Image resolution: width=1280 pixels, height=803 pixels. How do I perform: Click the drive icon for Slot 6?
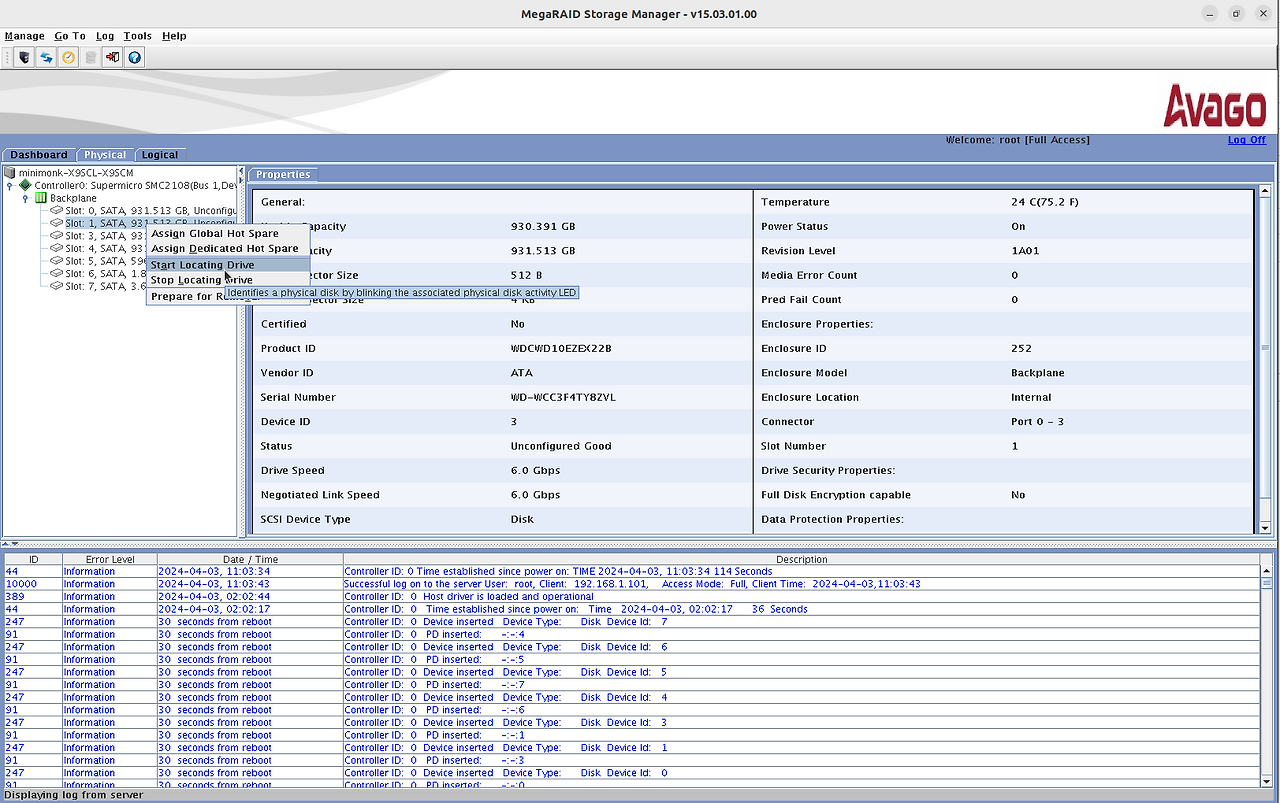click(x=57, y=273)
